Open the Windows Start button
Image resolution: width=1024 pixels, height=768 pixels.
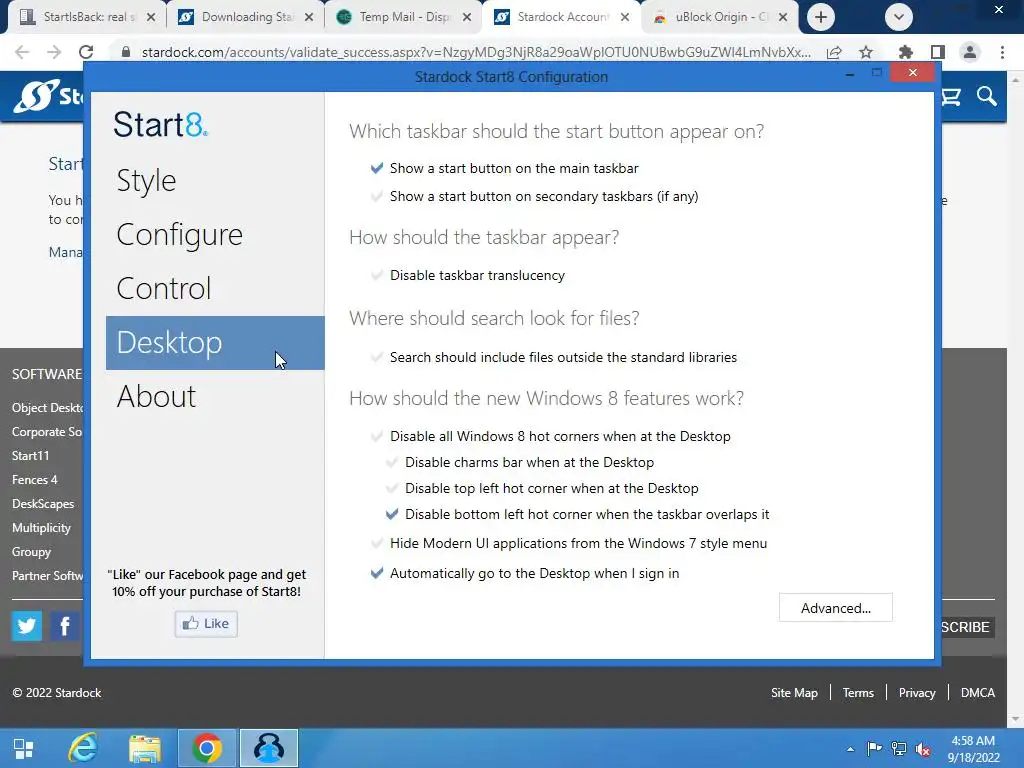click(24, 748)
